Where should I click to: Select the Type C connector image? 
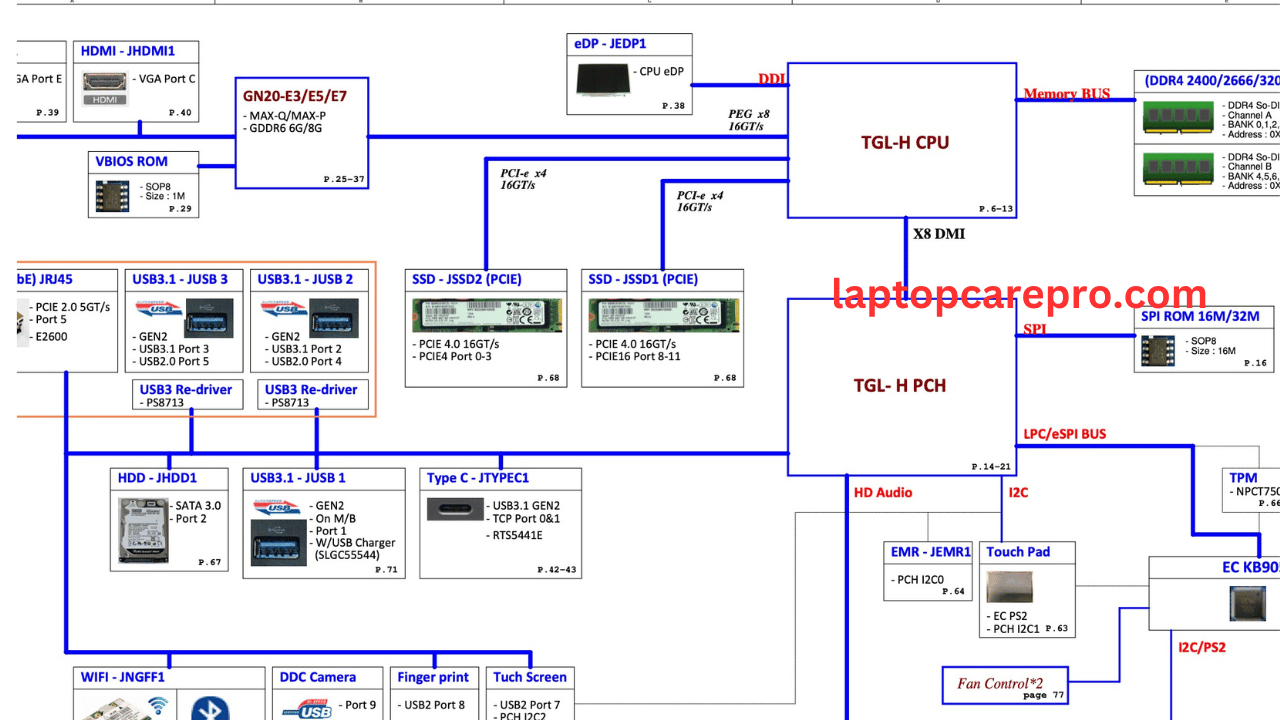[x=458, y=508]
